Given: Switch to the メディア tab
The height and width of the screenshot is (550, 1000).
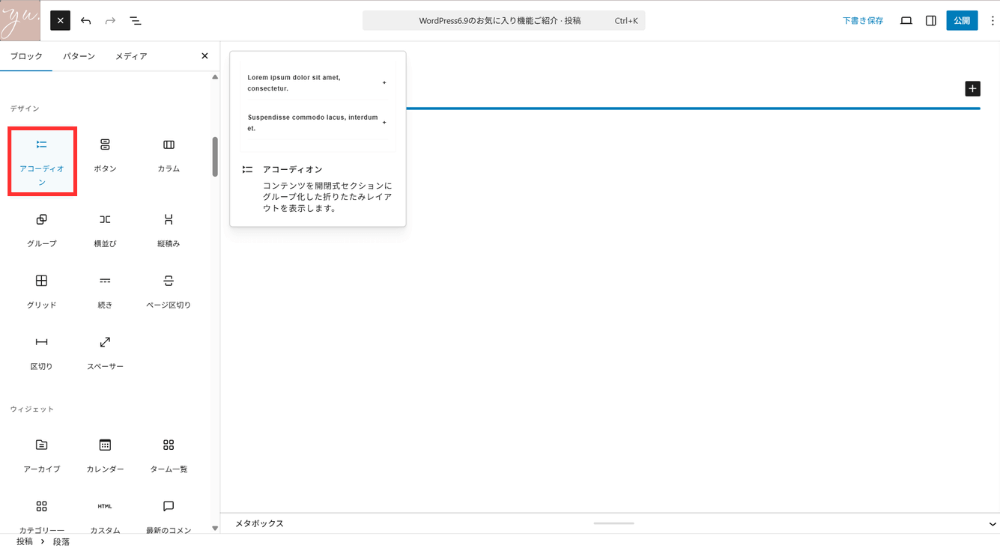Looking at the screenshot, I should pos(131,56).
